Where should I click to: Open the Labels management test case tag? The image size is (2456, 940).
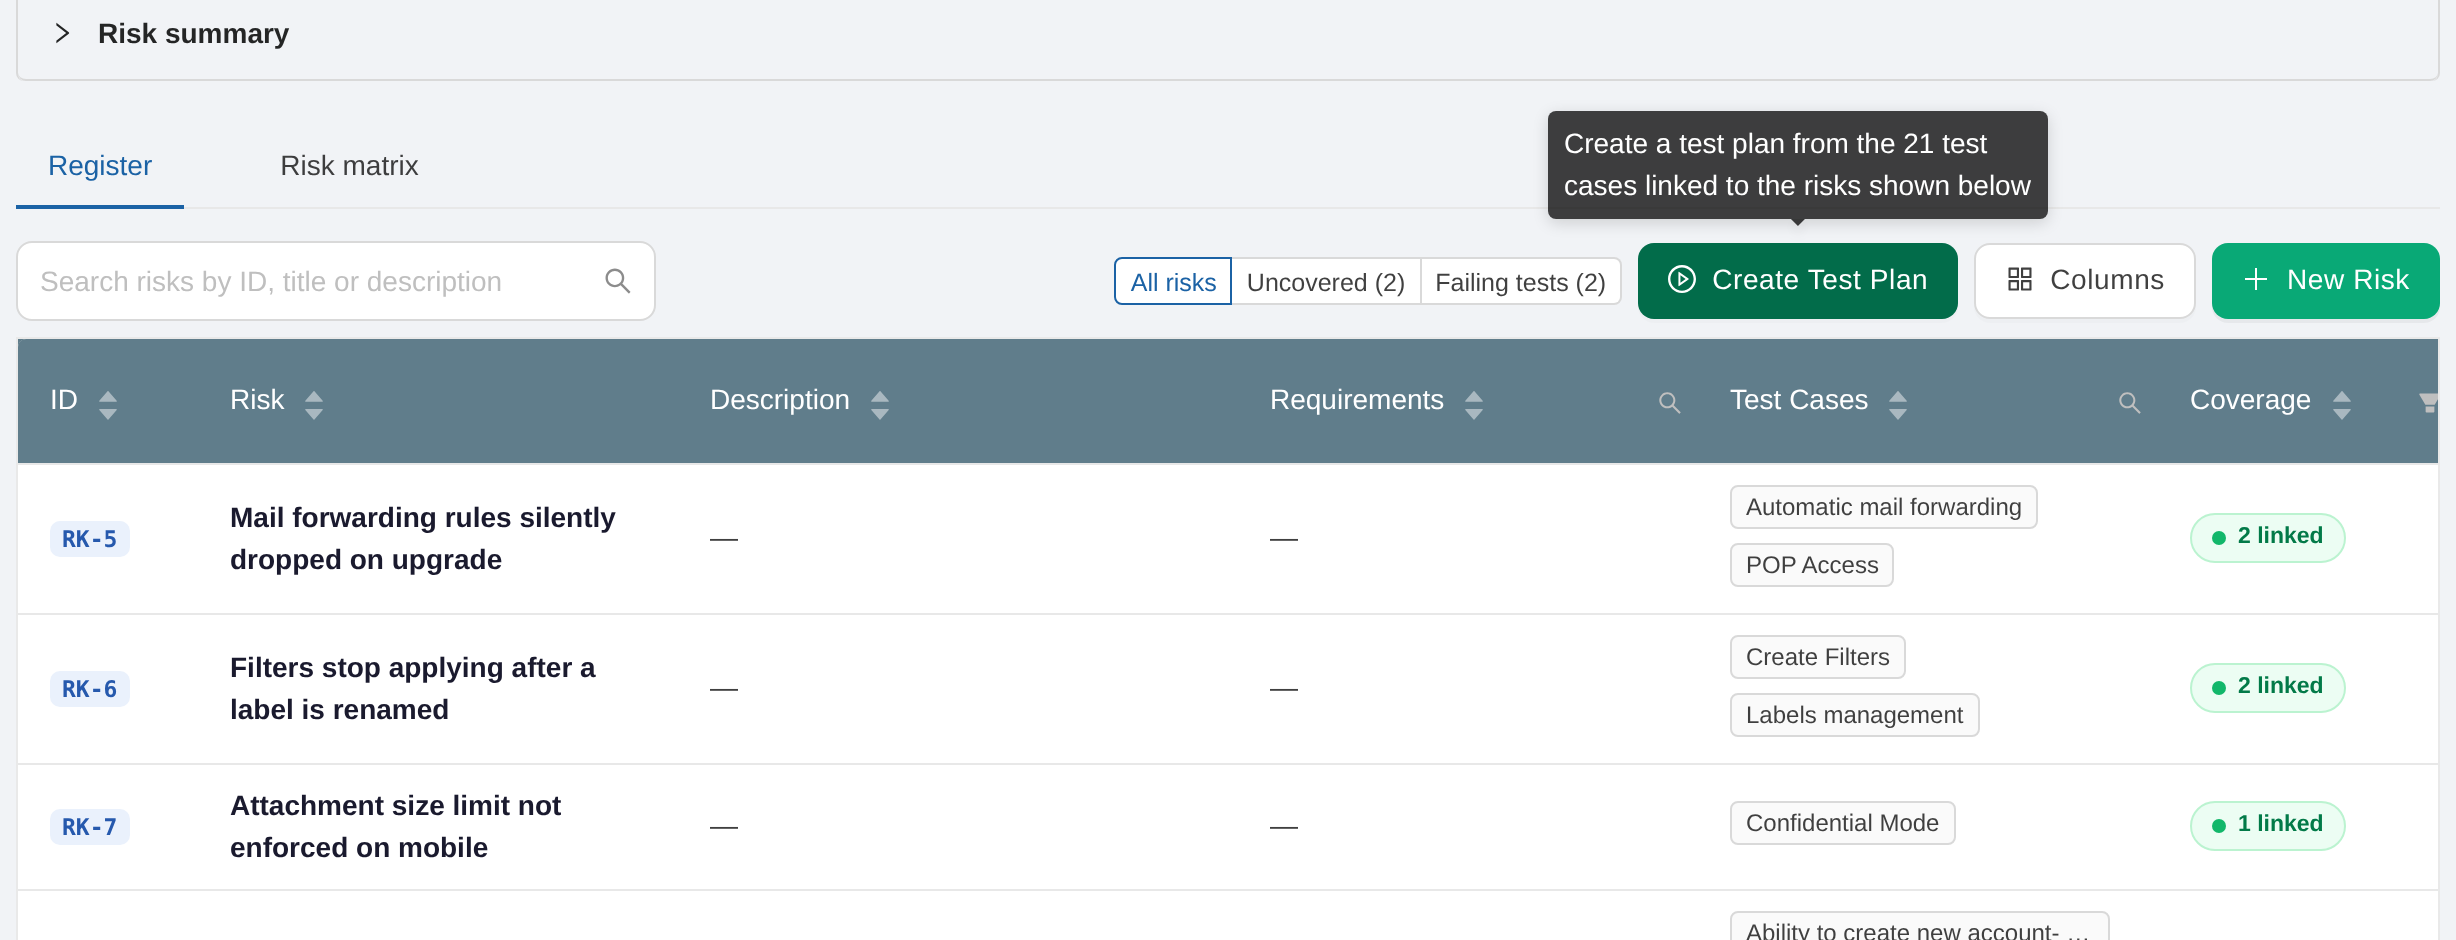point(1855,715)
